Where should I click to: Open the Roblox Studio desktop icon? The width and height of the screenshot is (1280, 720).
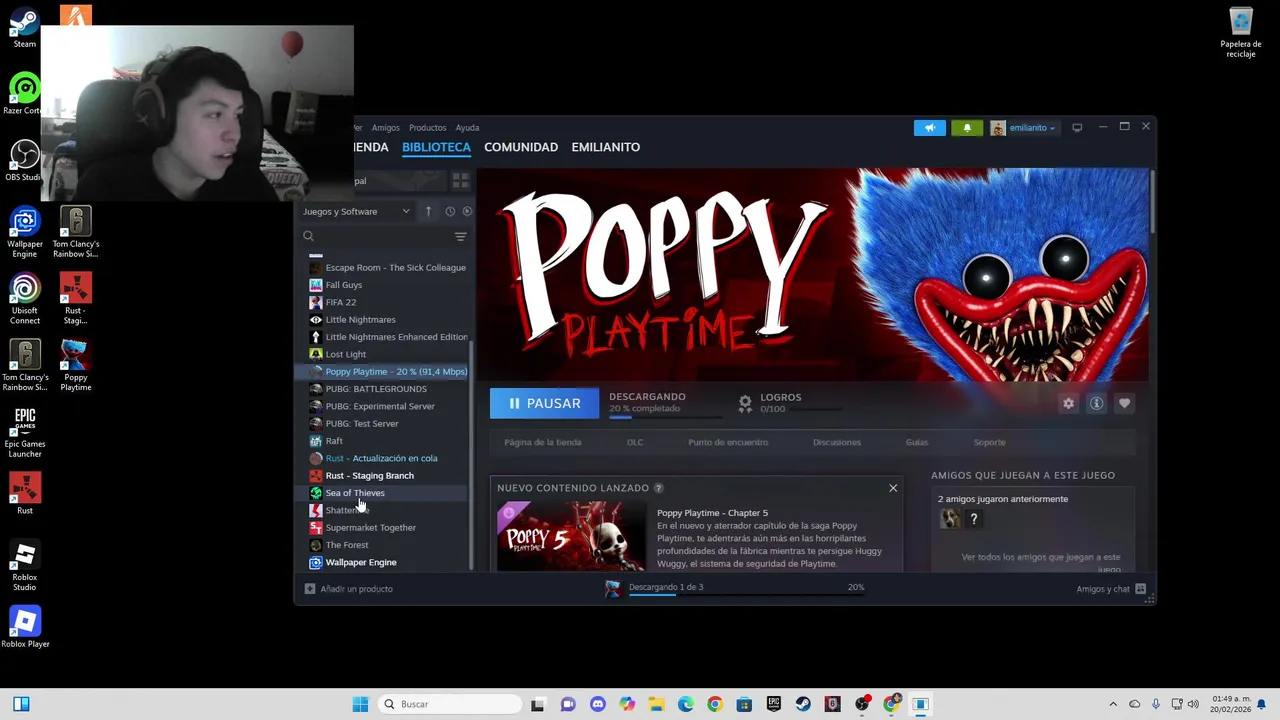coord(25,565)
